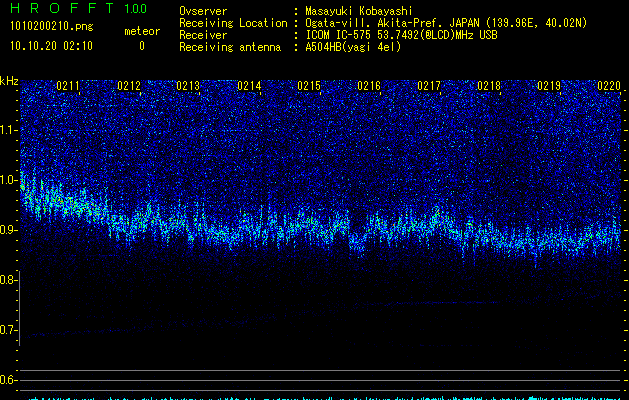Screen dimensions: 629x400
Task: Click the 'Receiving antenna' label
Action: 230,47
